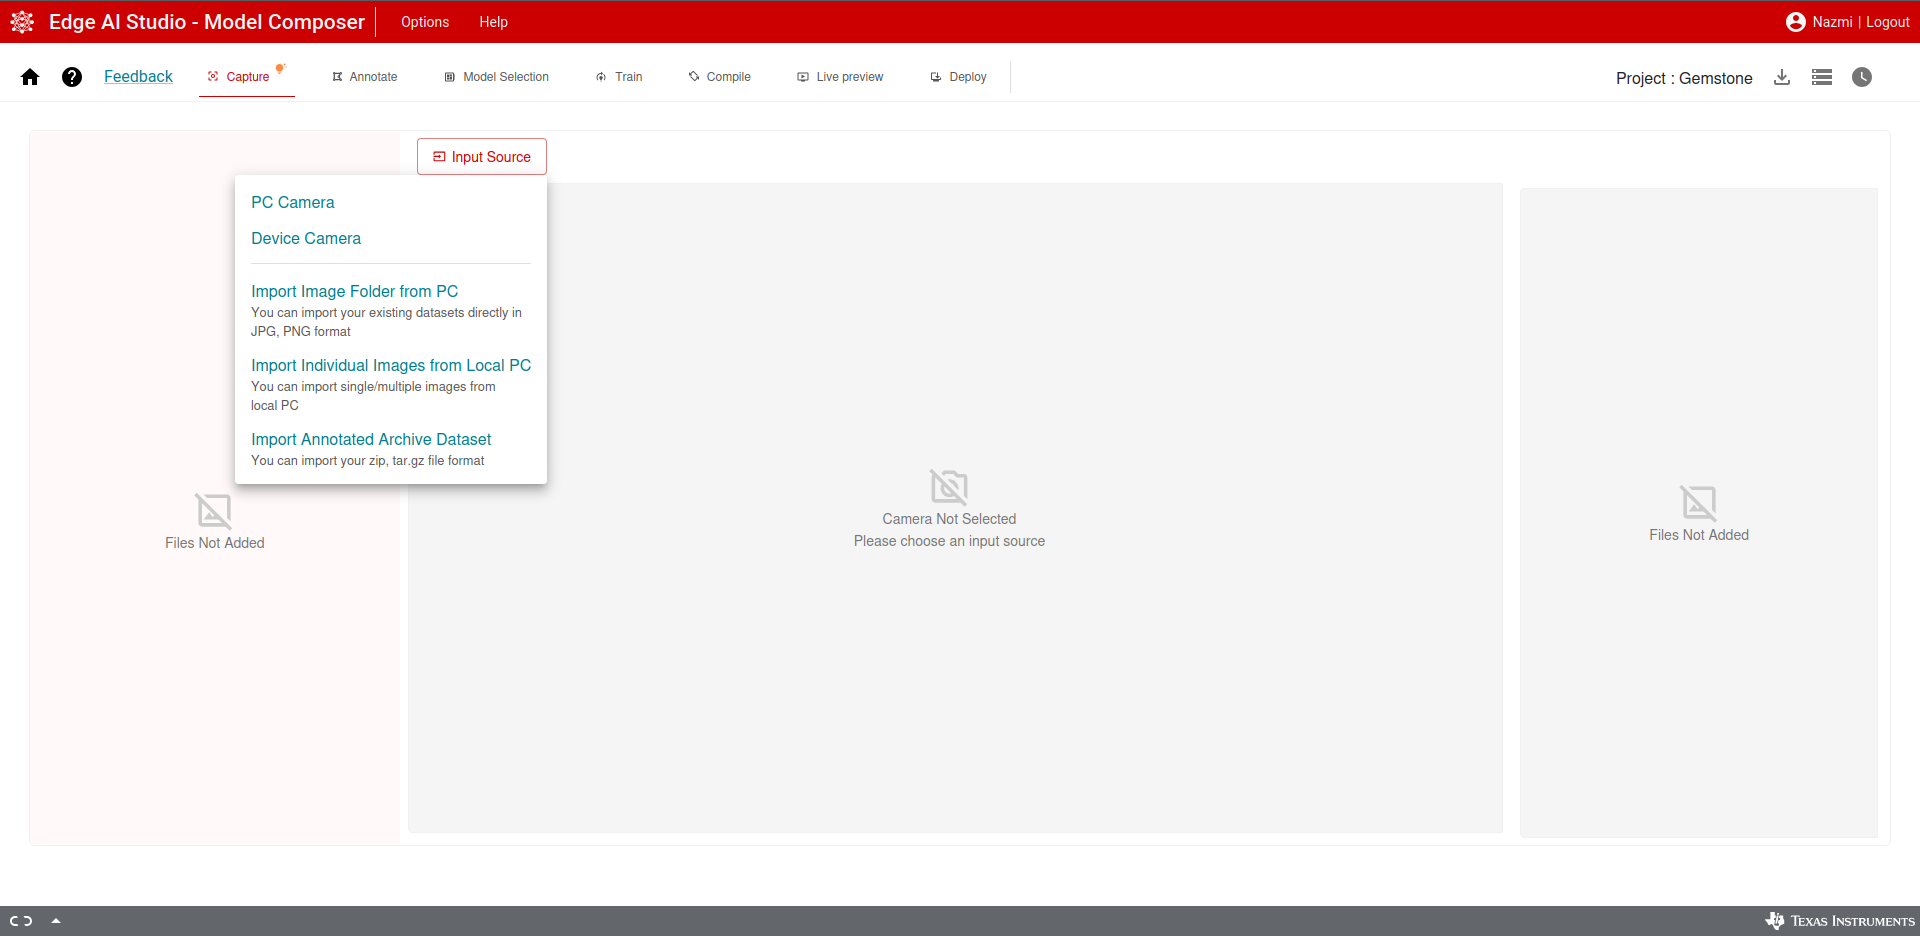Click 'Please choose an input source' text
The height and width of the screenshot is (936, 1920).
tap(949, 541)
